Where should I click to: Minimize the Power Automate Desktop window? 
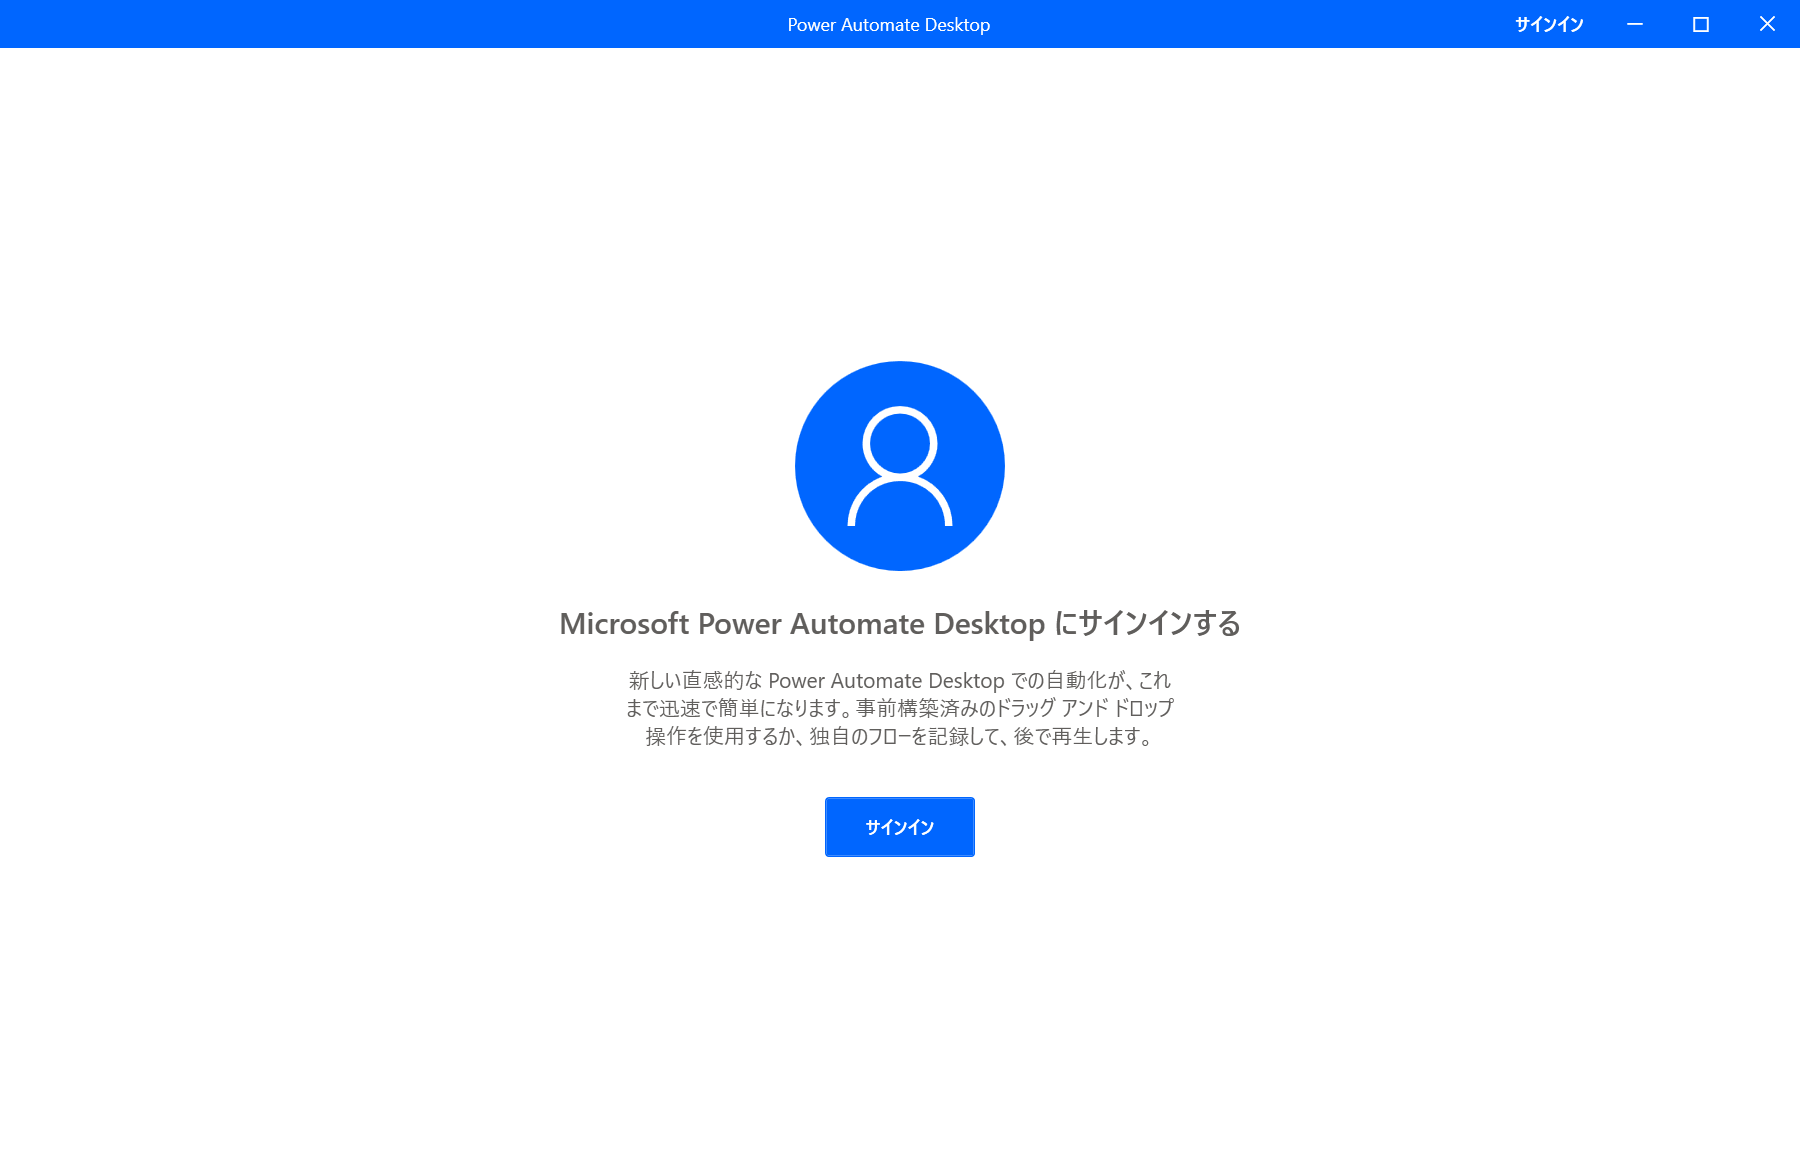[1635, 24]
